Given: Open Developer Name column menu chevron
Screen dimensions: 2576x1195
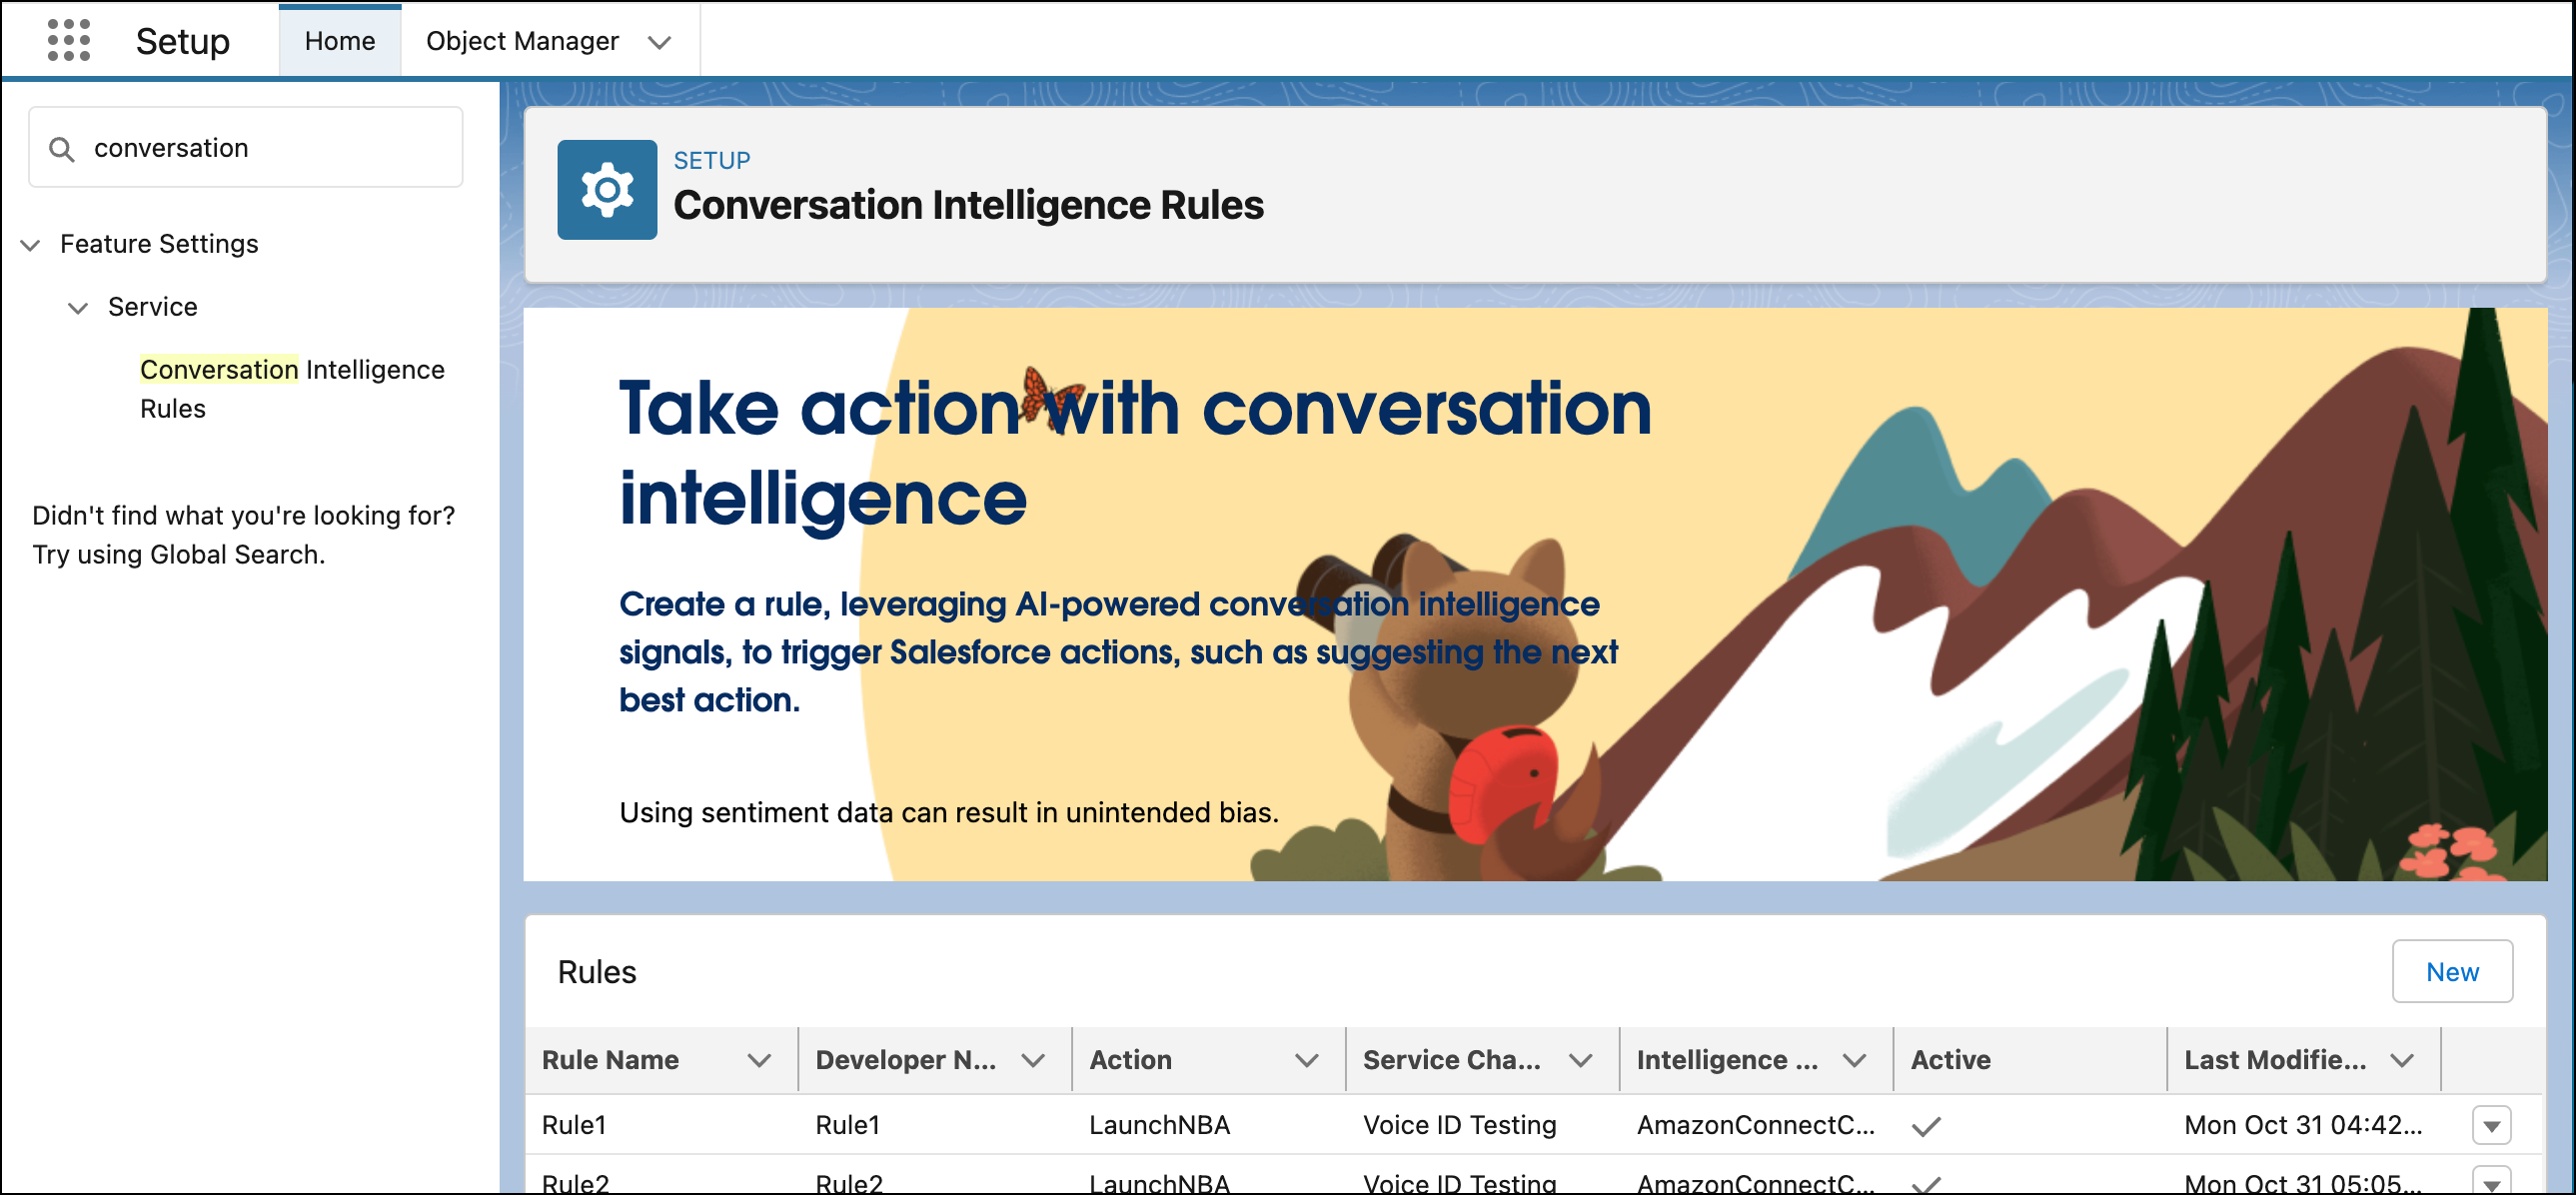Looking at the screenshot, I should 1033,1060.
